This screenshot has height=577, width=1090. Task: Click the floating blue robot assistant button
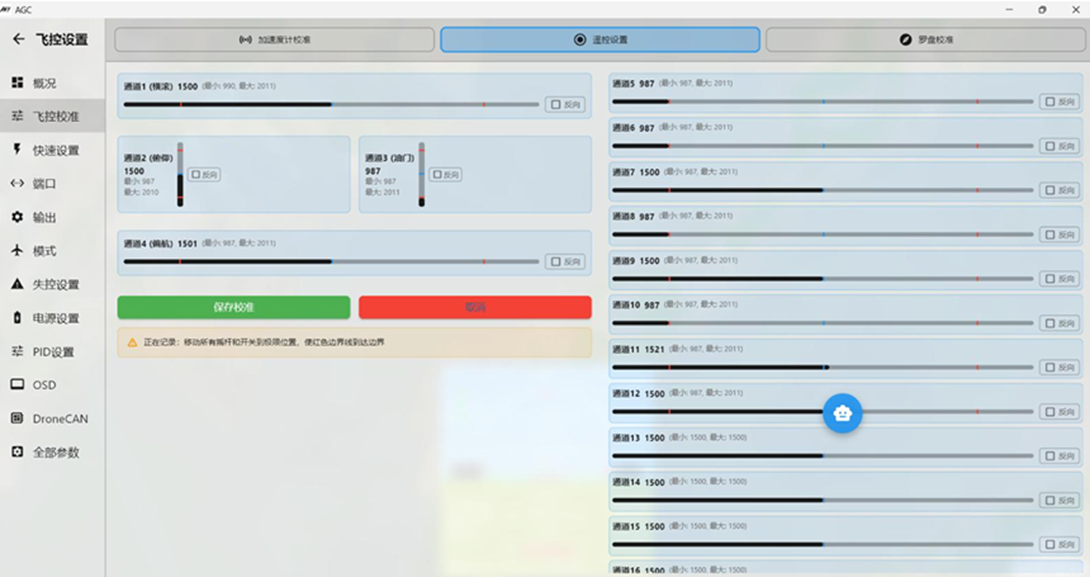tap(842, 413)
